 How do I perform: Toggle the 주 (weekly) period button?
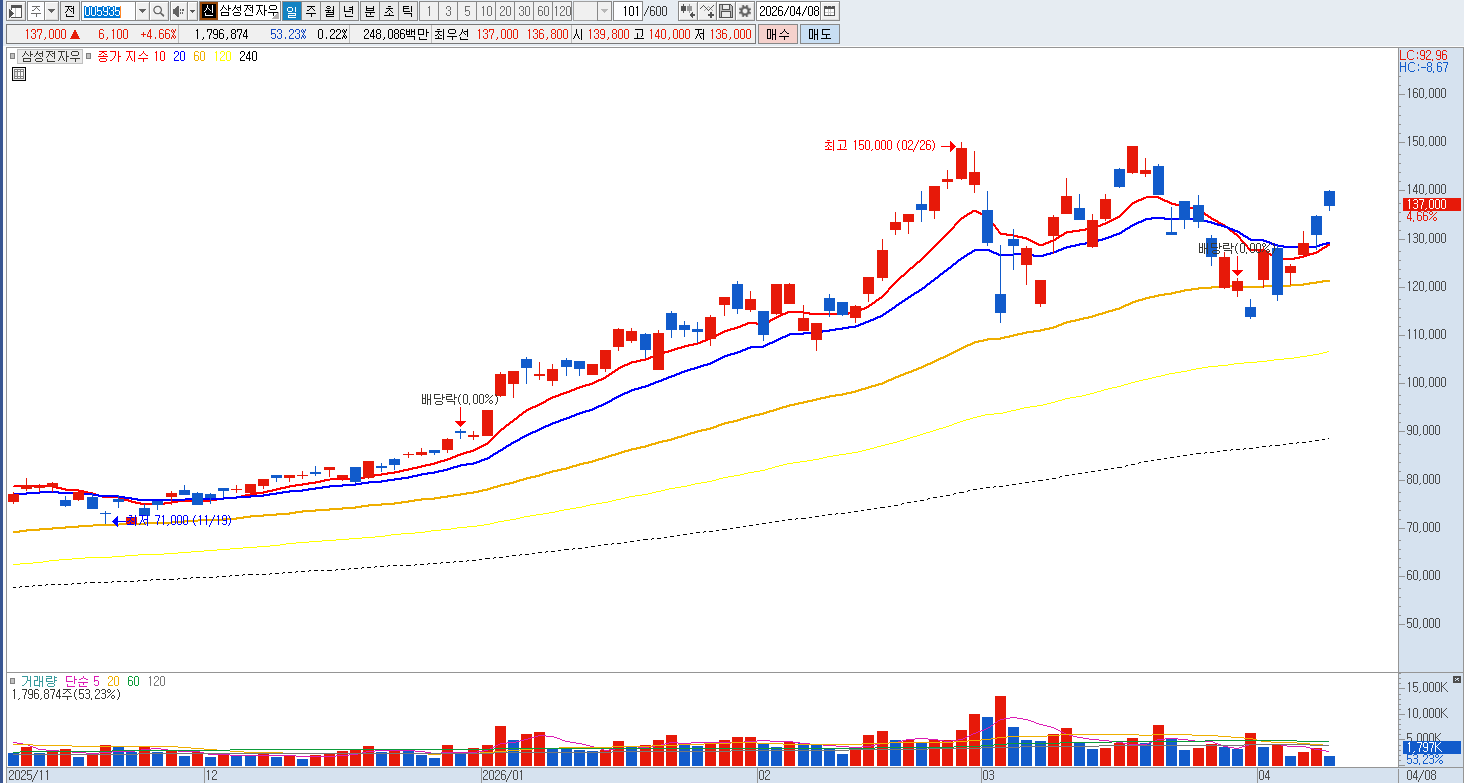point(311,11)
